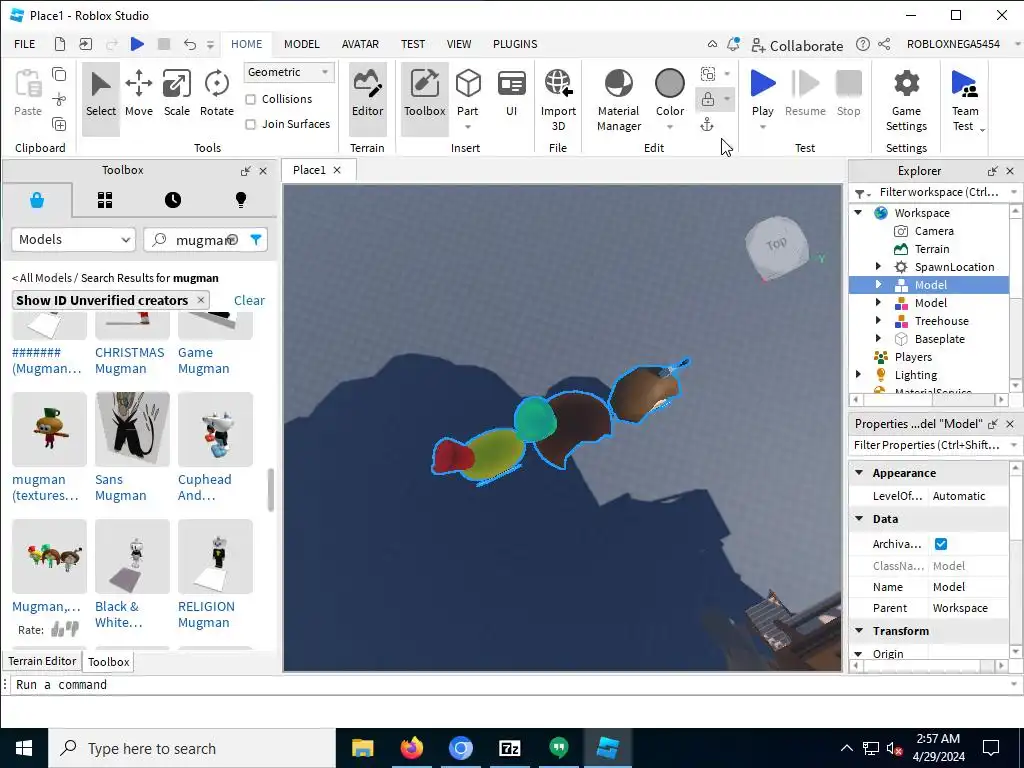Screen dimensions: 1024x768
Task: Open Firefox from the taskbar
Action: 411,748
